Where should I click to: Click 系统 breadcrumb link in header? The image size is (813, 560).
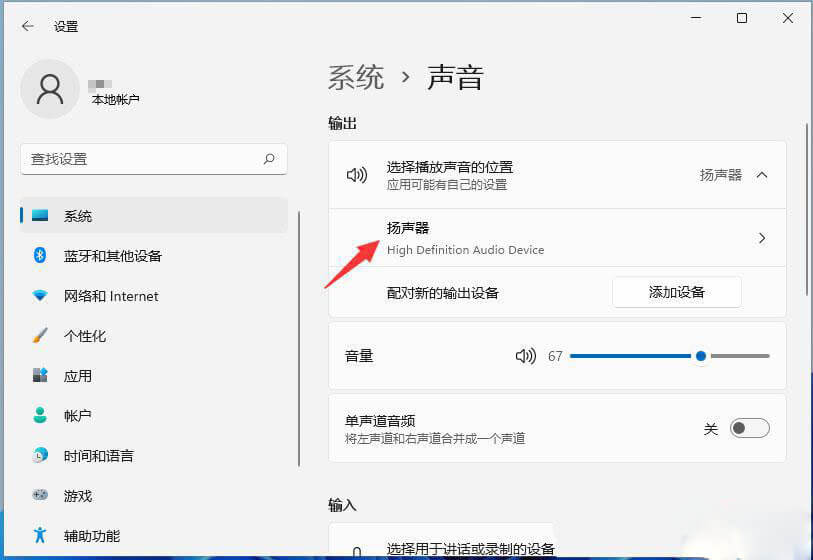click(356, 78)
